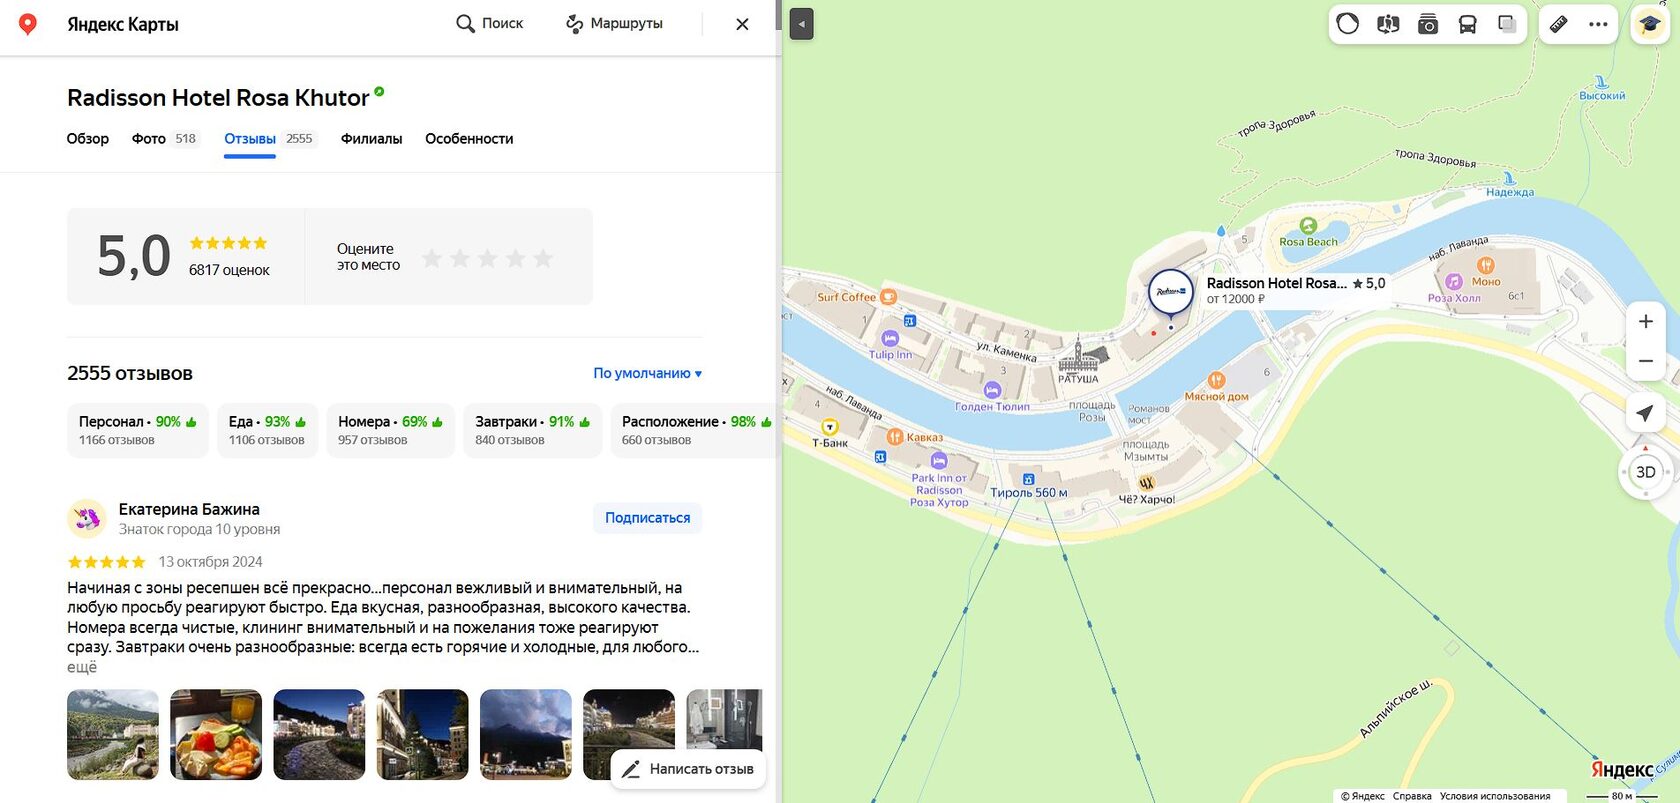Collapse the side panel arrow
The height and width of the screenshot is (803, 1680).
801,24
